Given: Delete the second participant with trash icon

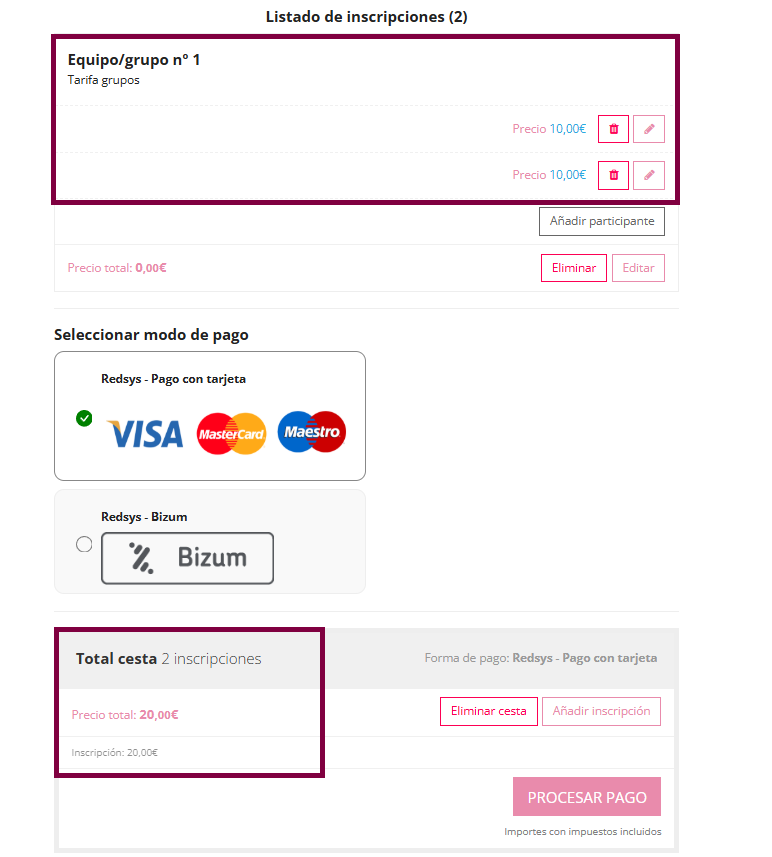Looking at the screenshot, I should tap(613, 175).
